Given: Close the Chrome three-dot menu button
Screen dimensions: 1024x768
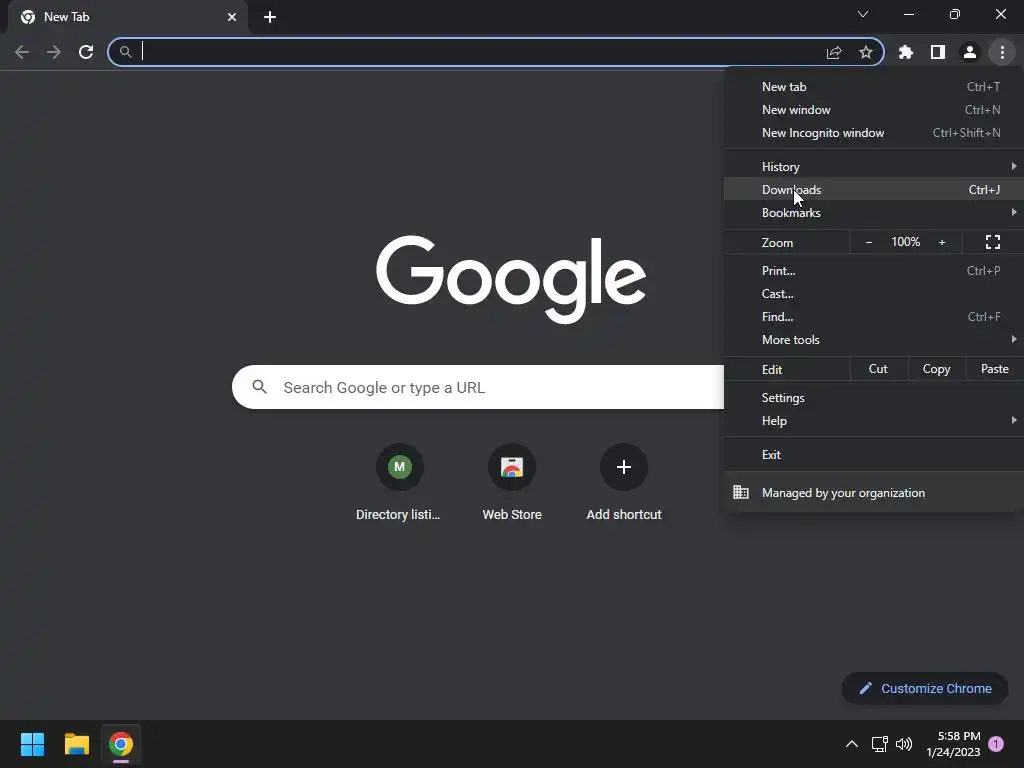Looking at the screenshot, I should (1002, 52).
